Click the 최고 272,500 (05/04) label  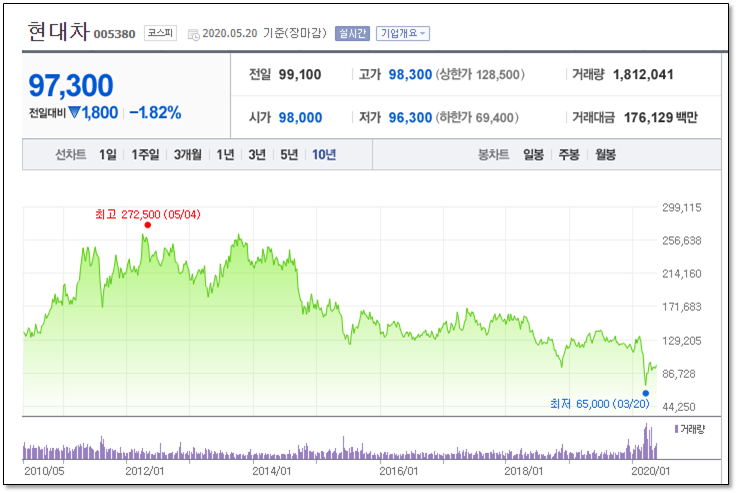[x=148, y=215]
